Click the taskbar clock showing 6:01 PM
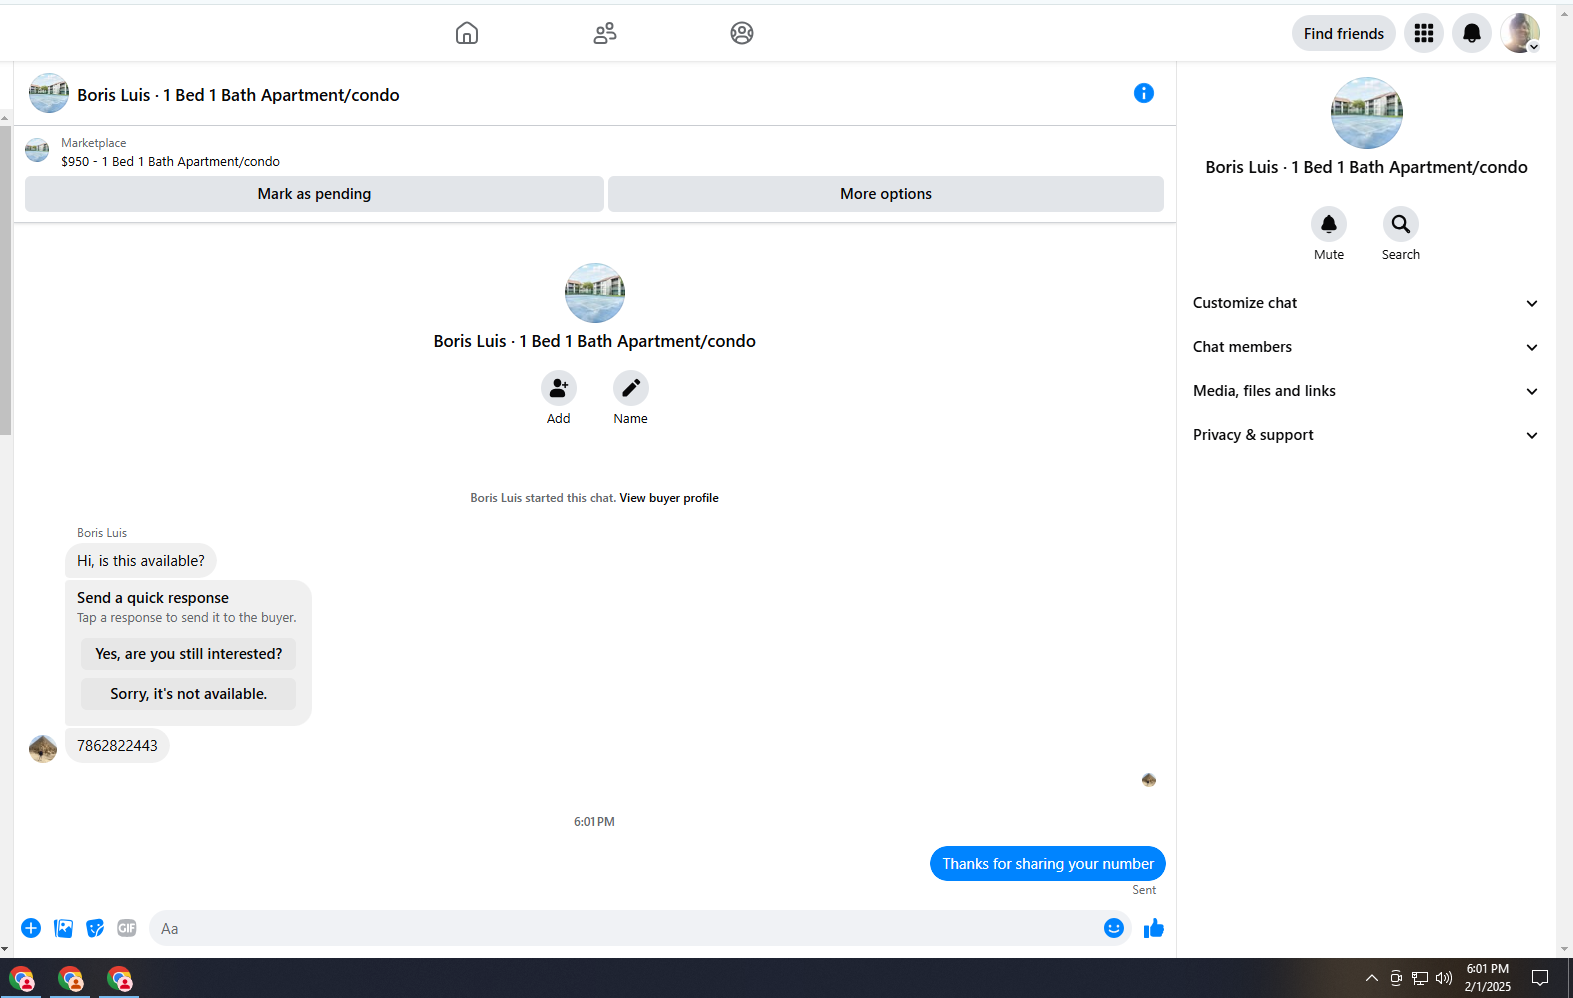The image size is (1573, 998). pos(1488,978)
